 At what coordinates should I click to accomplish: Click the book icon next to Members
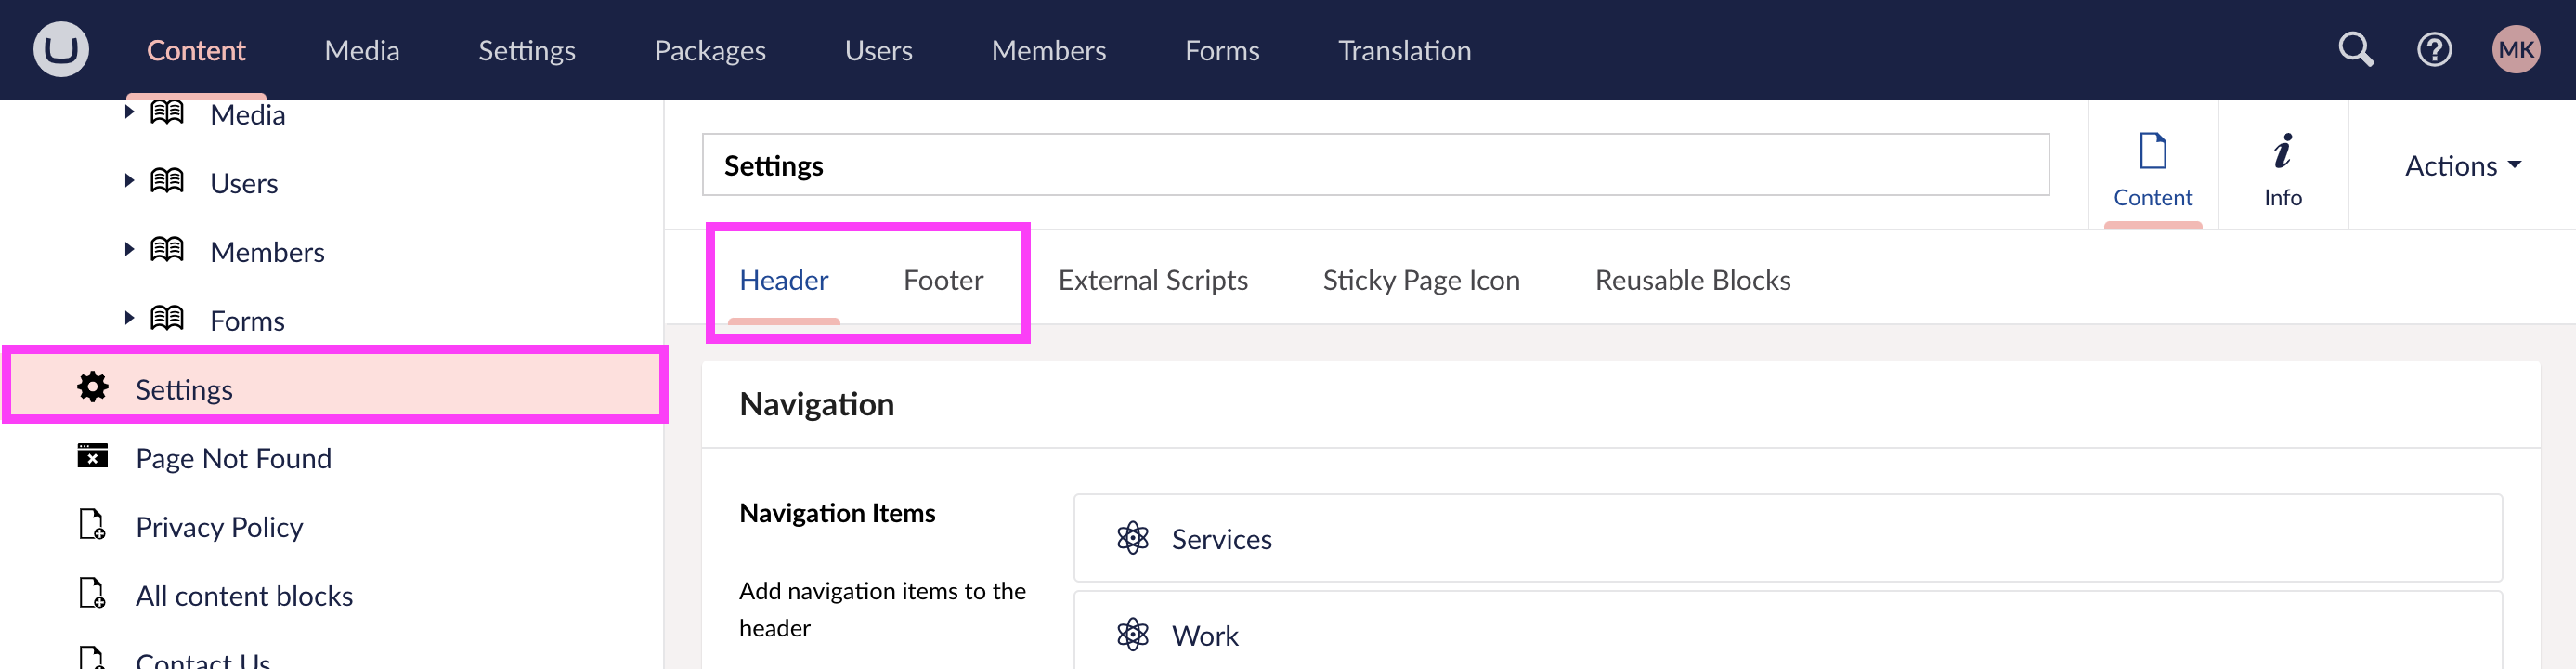tap(167, 250)
